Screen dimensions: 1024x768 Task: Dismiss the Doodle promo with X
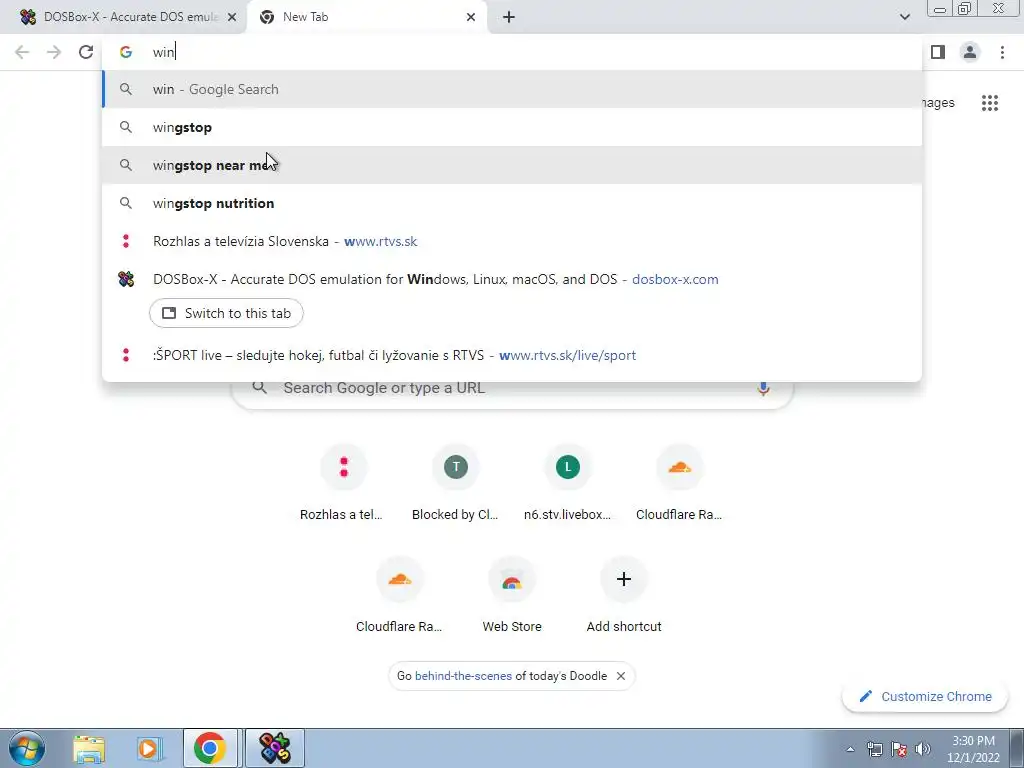pyautogui.click(x=621, y=676)
